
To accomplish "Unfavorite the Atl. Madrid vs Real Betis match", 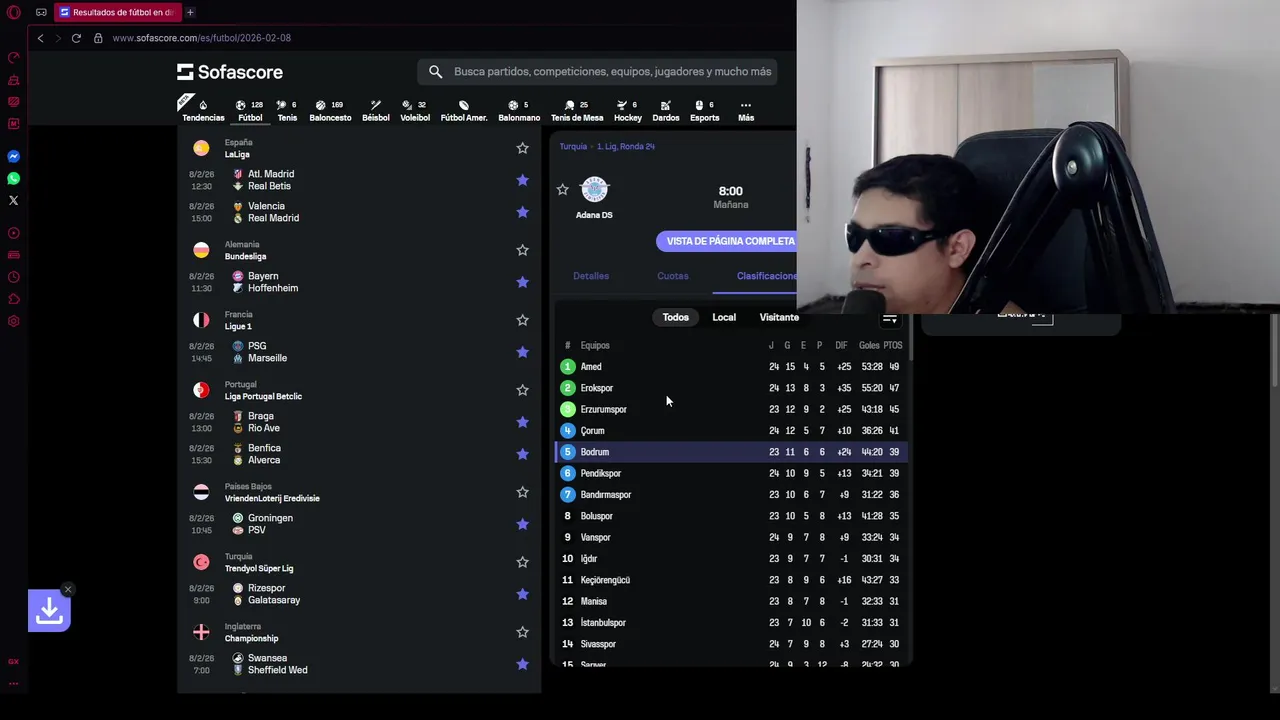I will [522, 180].
